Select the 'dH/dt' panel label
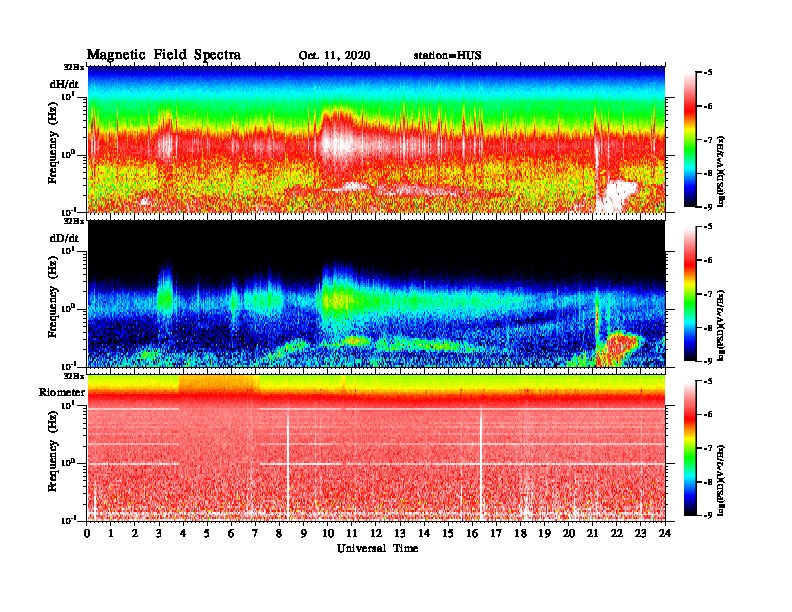792x612 pixels. 64,84
